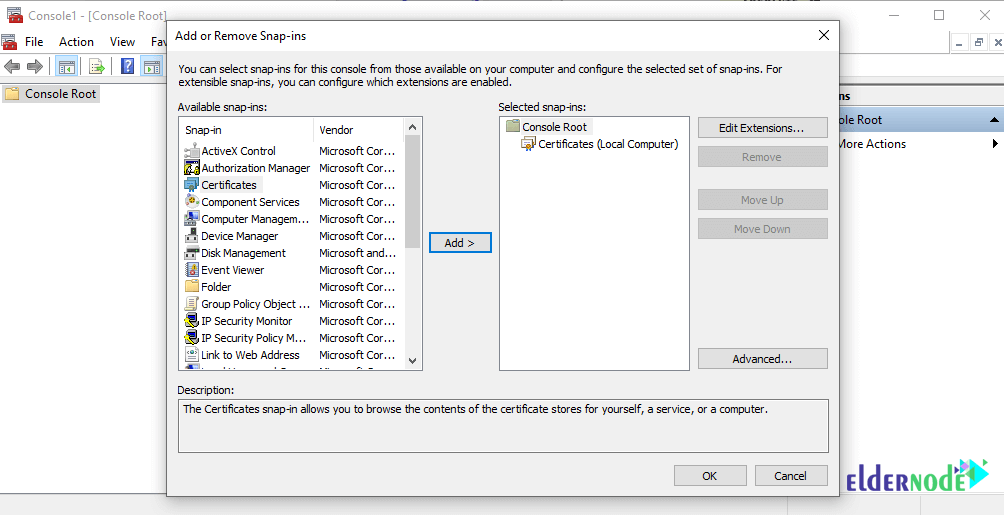The image size is (1004, 515).
Task: Click the Authorization Manager snap-in icon
Action: point(193,168)
